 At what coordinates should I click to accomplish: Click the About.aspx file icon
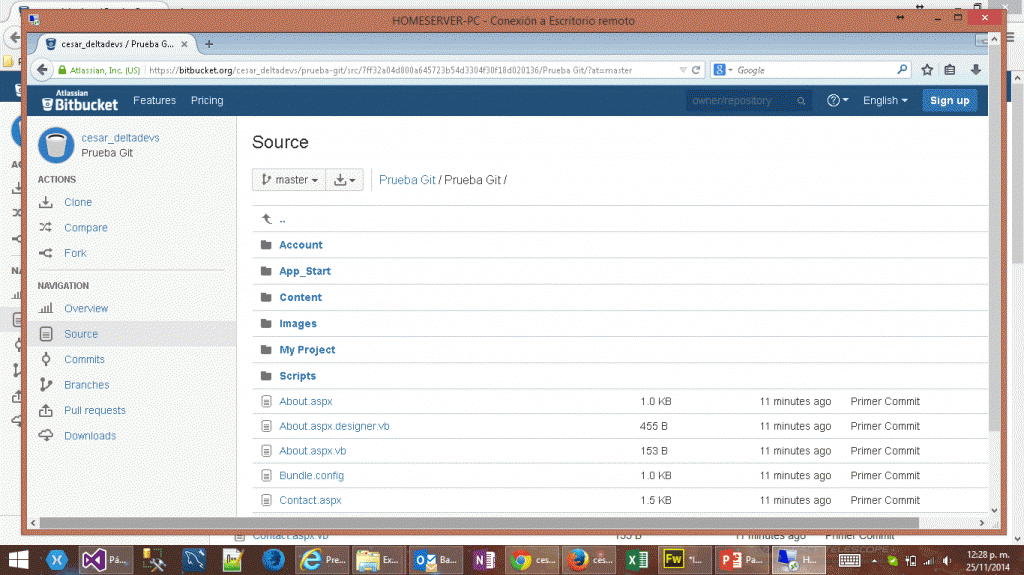pos(266,401)
